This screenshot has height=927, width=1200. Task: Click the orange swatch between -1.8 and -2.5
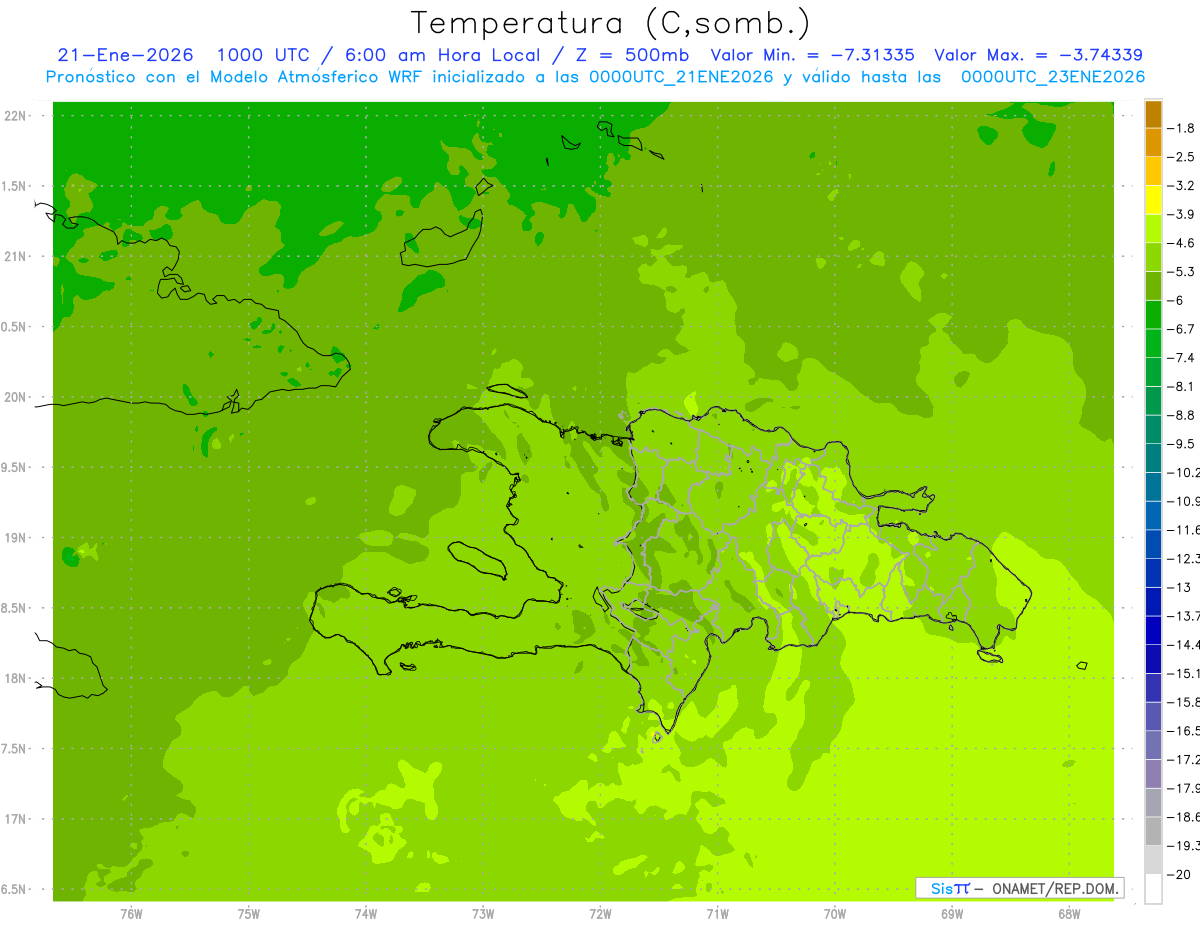[x=1153, y=143]
